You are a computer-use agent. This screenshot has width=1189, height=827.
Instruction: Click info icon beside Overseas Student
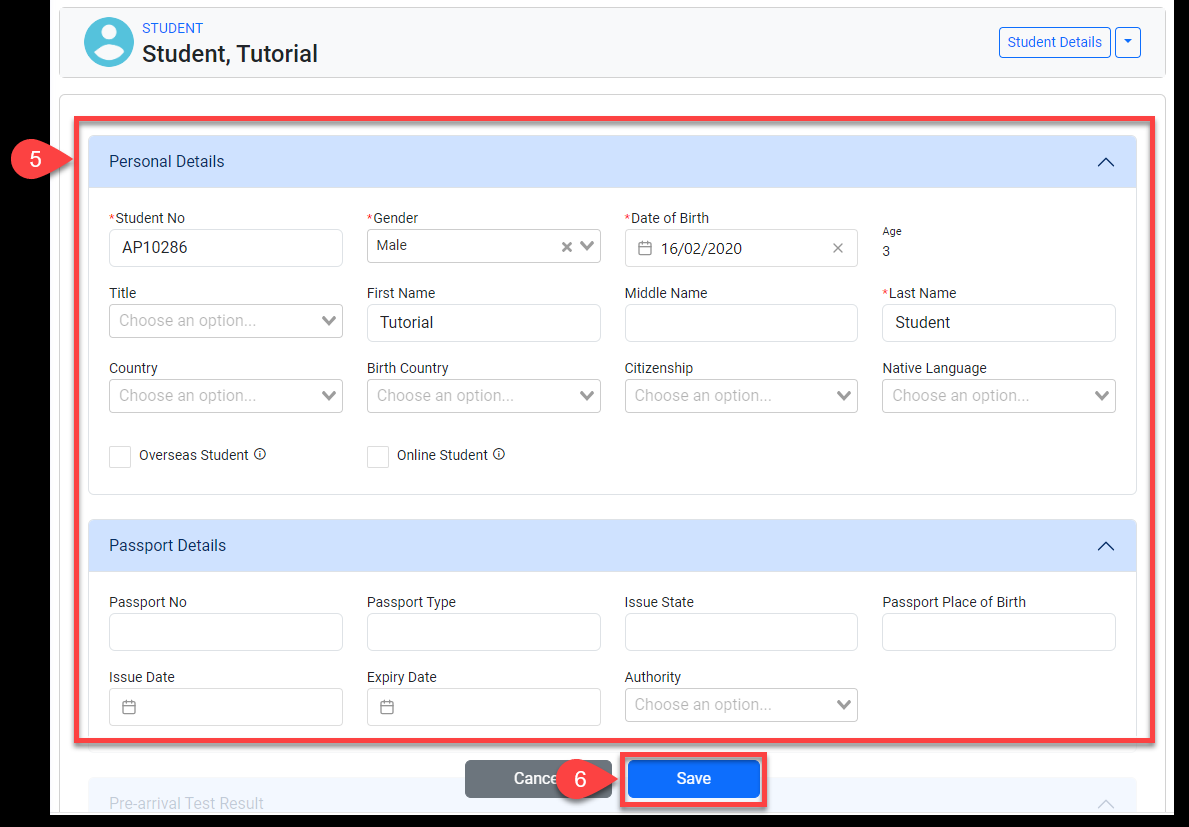coord(260,454)
